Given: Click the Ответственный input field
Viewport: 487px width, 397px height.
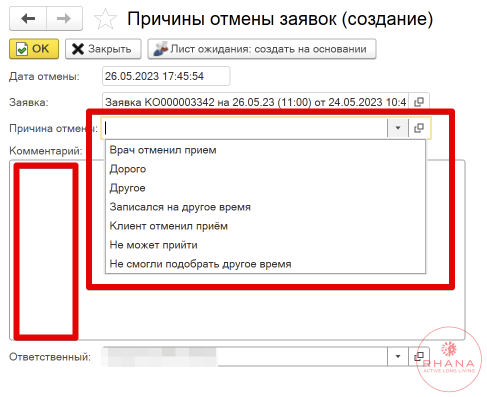Looking at the screenshot, I should 245,357.
